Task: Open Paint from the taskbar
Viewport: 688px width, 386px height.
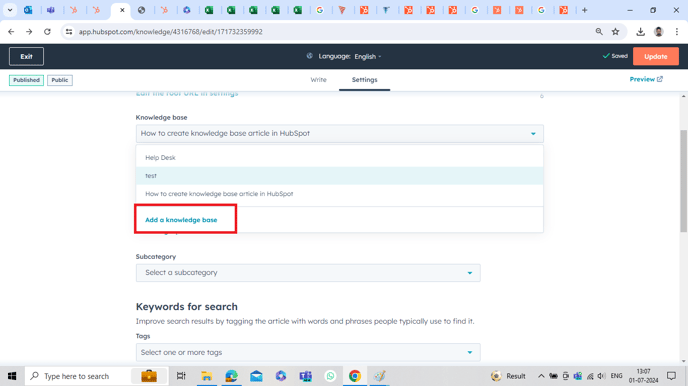Action: 380,376
